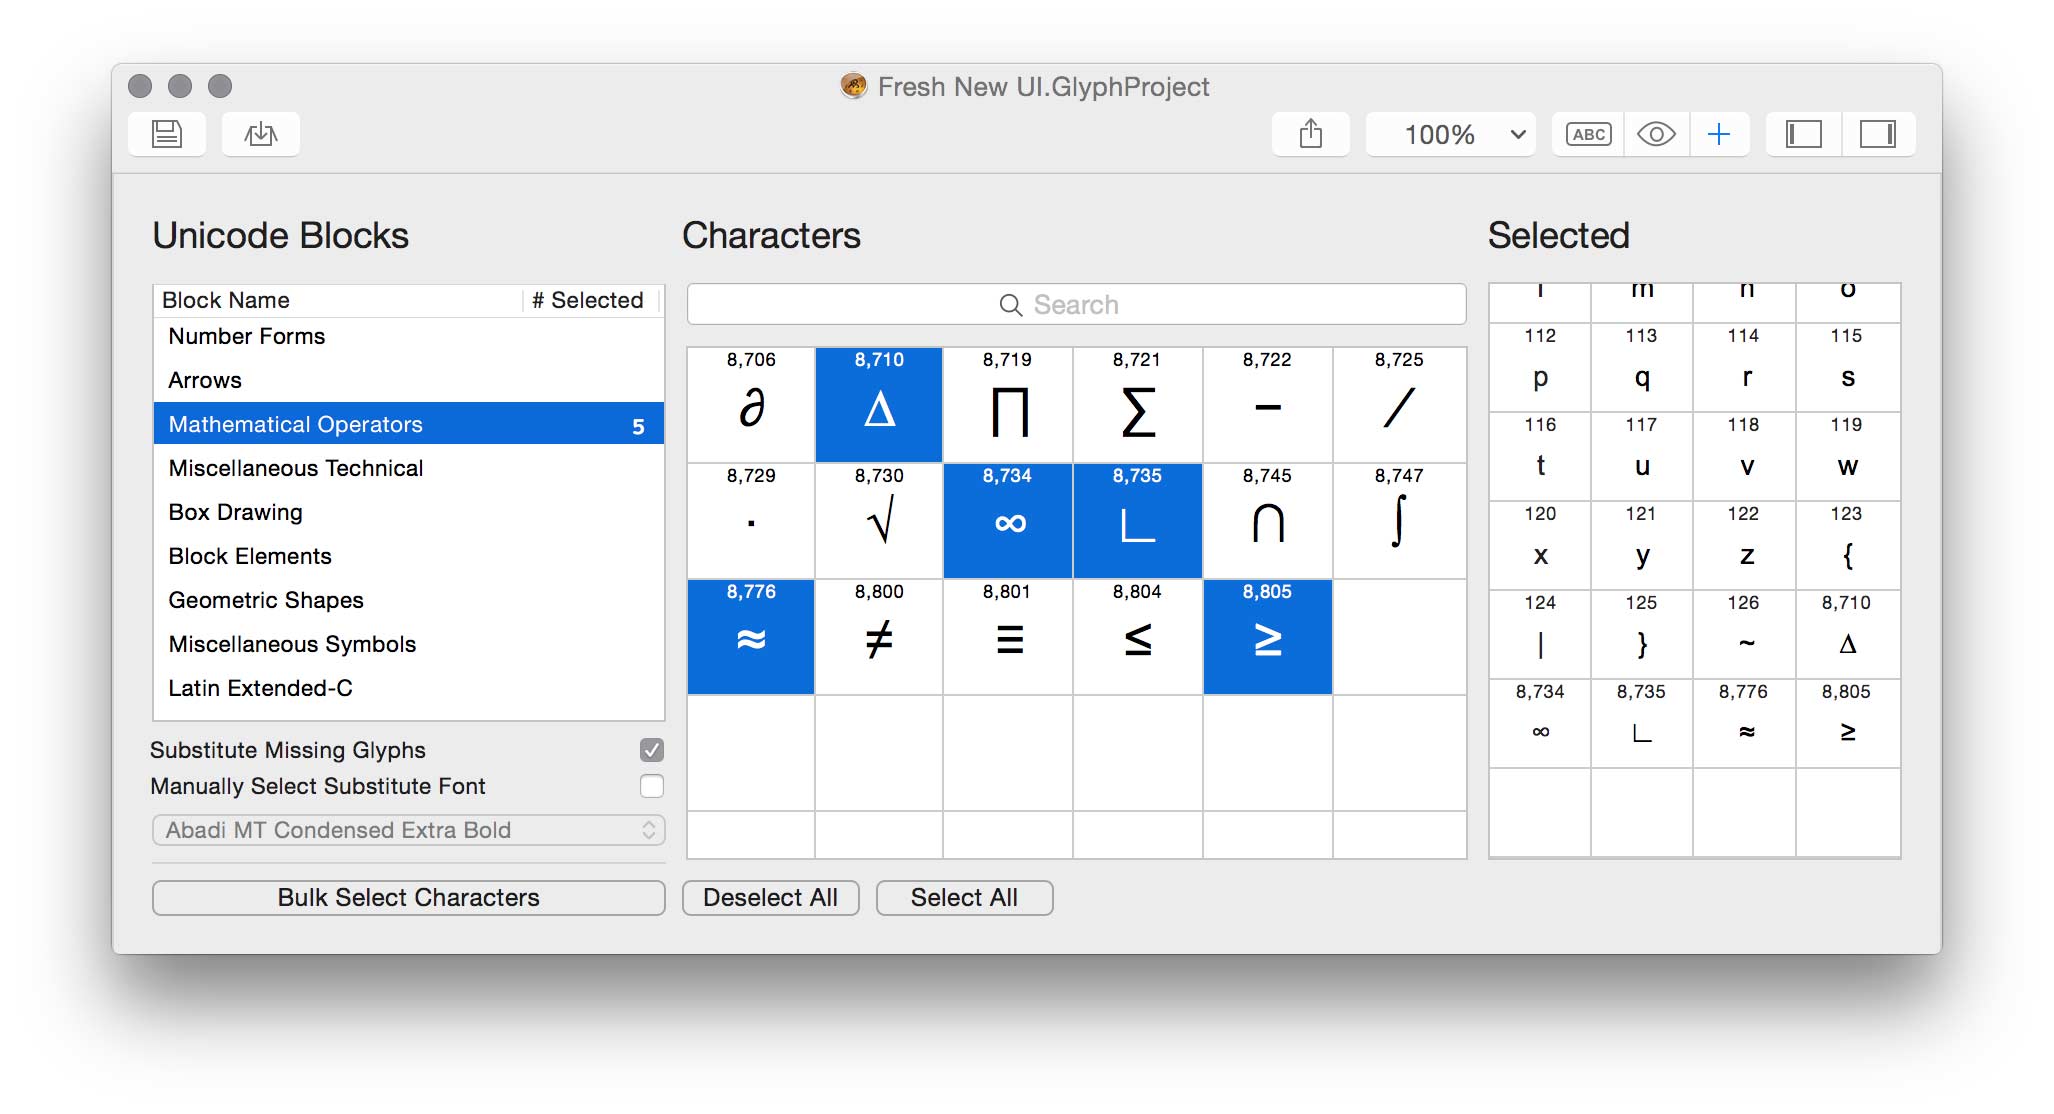Select the division slash character 8,725
This screenshot has width=2054, height=1114.
coord(1399,405)
